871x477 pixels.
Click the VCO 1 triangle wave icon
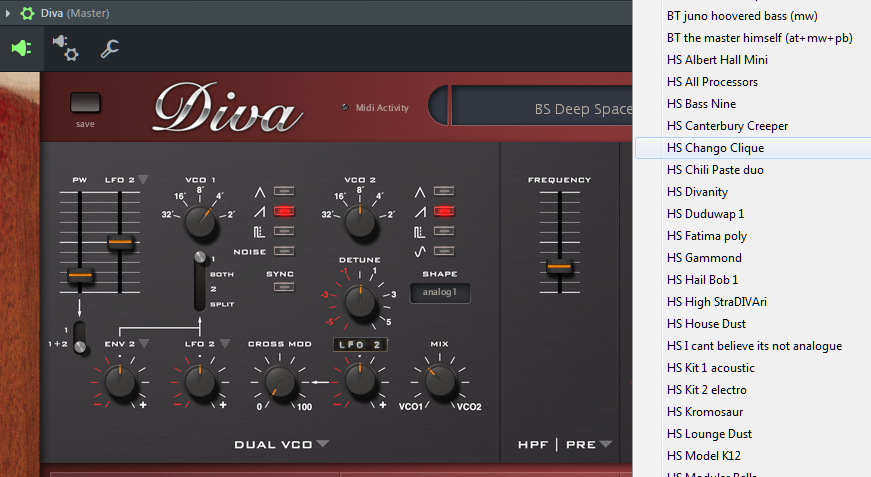[260, 192]
